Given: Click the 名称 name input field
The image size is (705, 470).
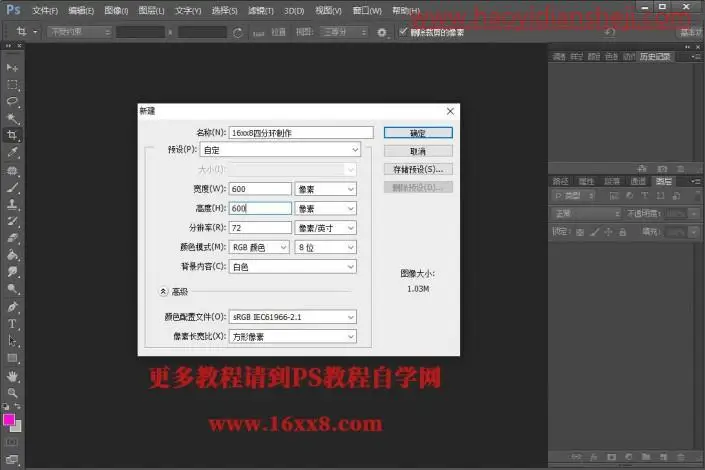Looking at the screenshot, I should tap(301, 133).
